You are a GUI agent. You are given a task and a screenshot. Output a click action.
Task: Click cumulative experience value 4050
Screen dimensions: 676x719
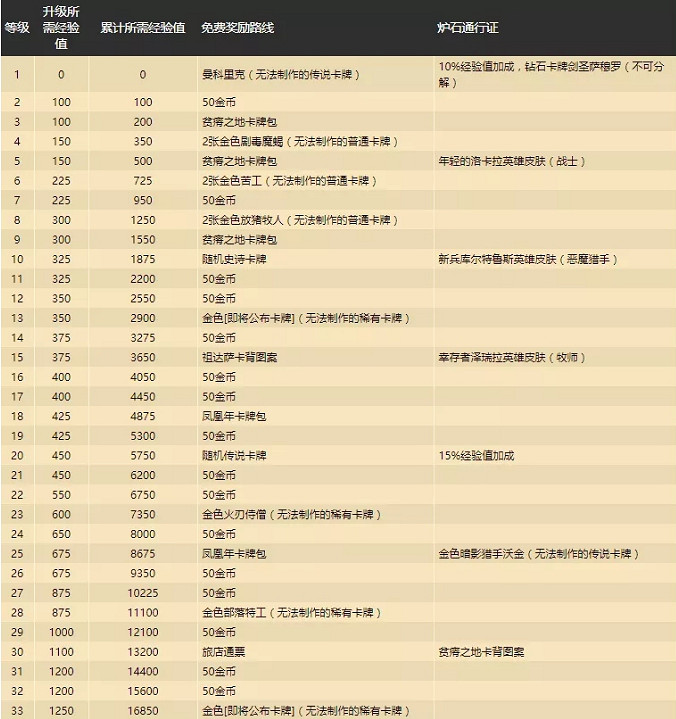pyautogui.click(x=143, y=377)
